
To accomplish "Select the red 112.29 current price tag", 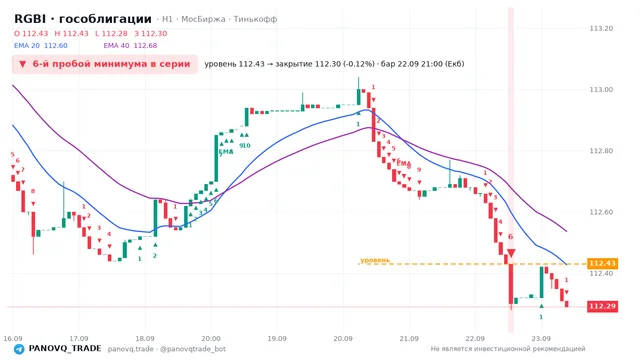I will point(602,307).
